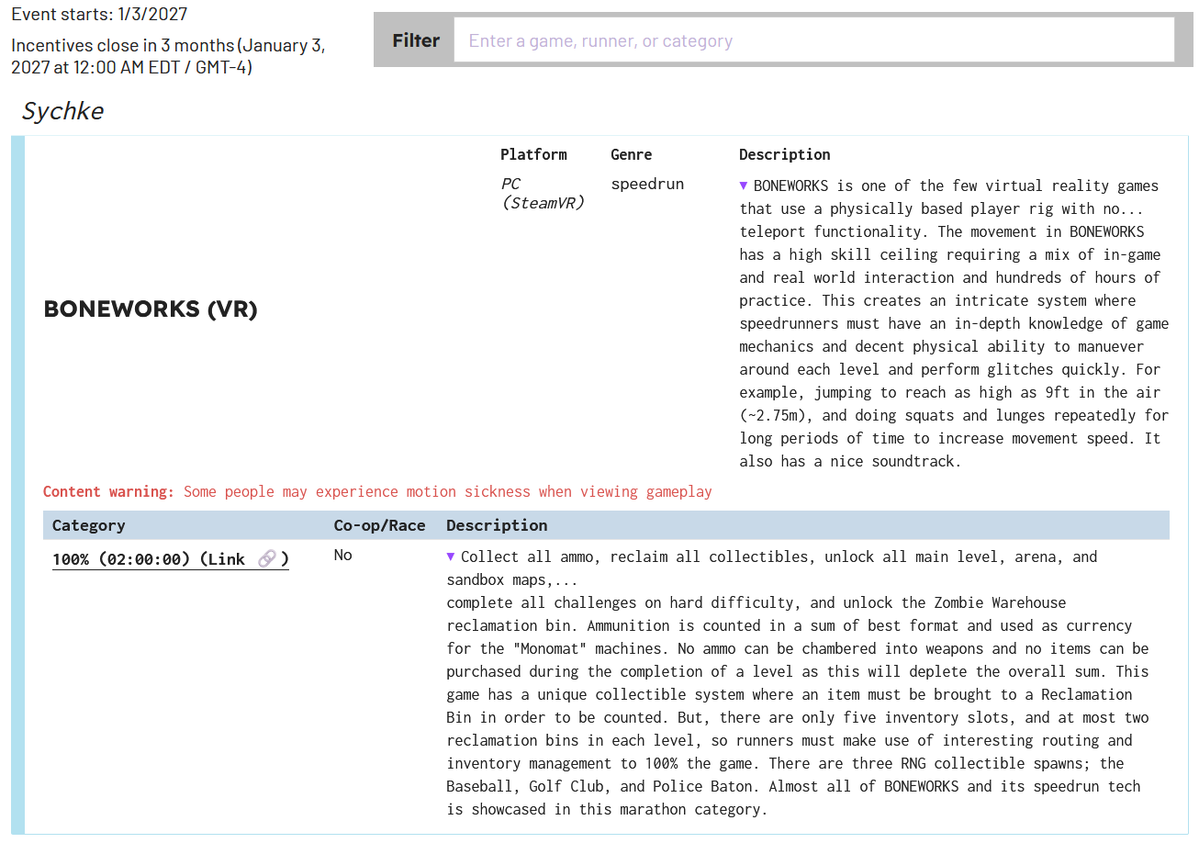Click the Event starts 1/3/2027 text
This screenshot has height=843, width=1199.
pos(99,14)
